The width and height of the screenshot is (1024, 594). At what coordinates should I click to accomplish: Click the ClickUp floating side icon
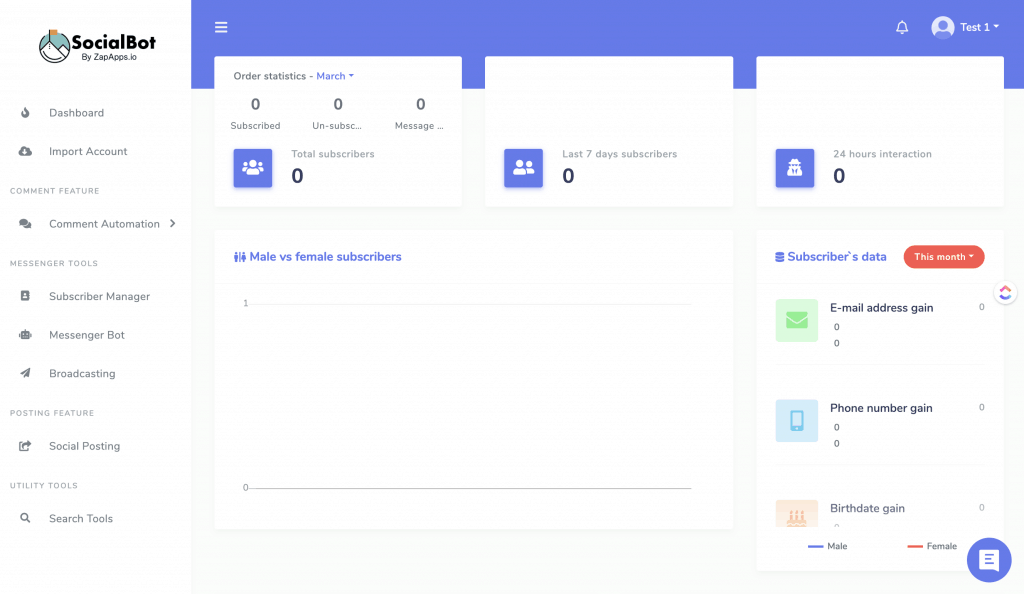(x=1005, y=292)
